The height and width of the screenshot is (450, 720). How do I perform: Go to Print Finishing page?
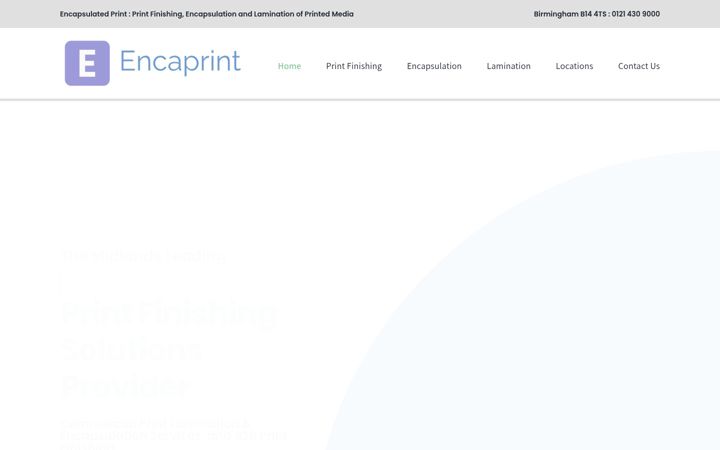[x=354, y=66]
